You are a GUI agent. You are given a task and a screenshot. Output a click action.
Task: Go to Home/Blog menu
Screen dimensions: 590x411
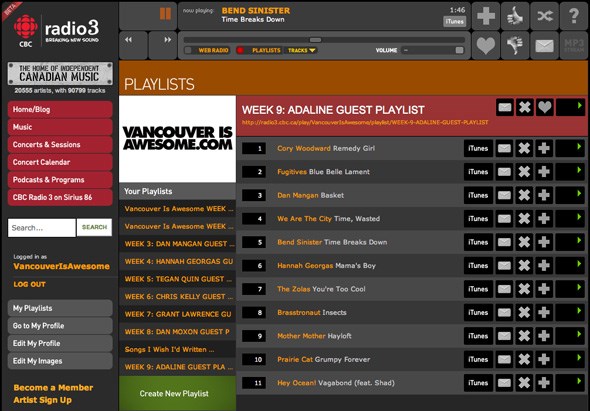(60, 110)
